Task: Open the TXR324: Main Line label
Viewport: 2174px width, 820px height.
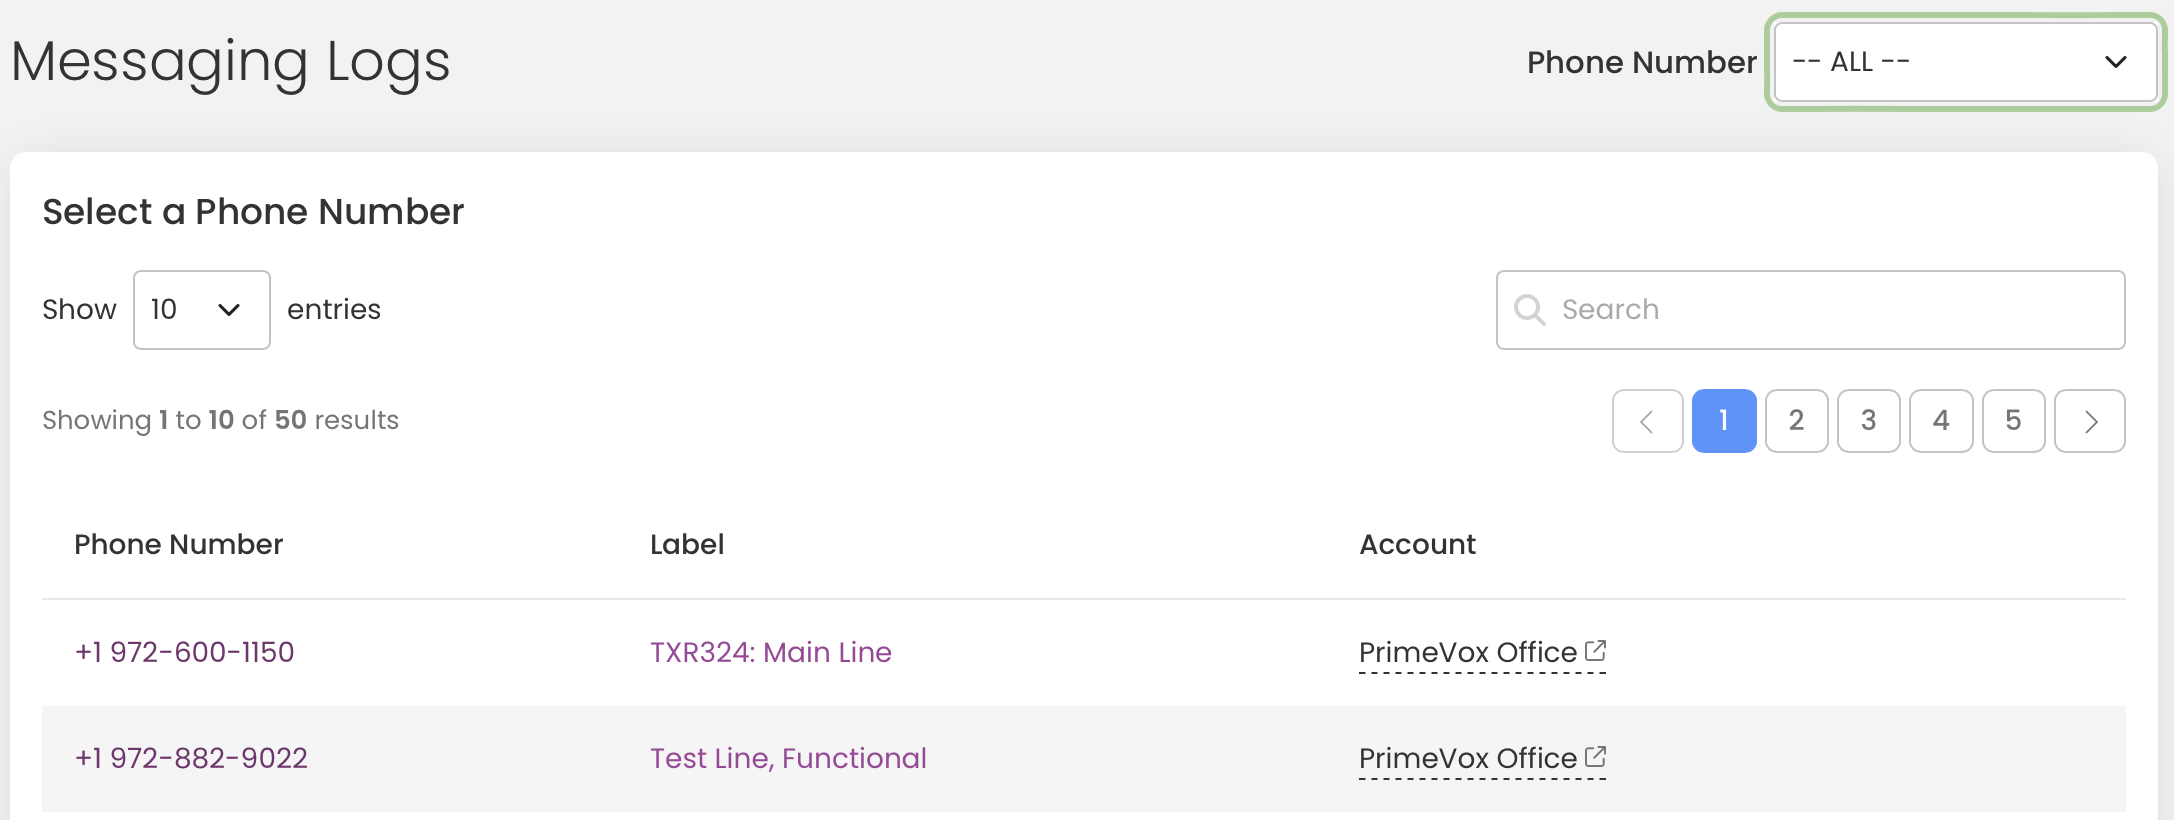Action: coord(771,652)
